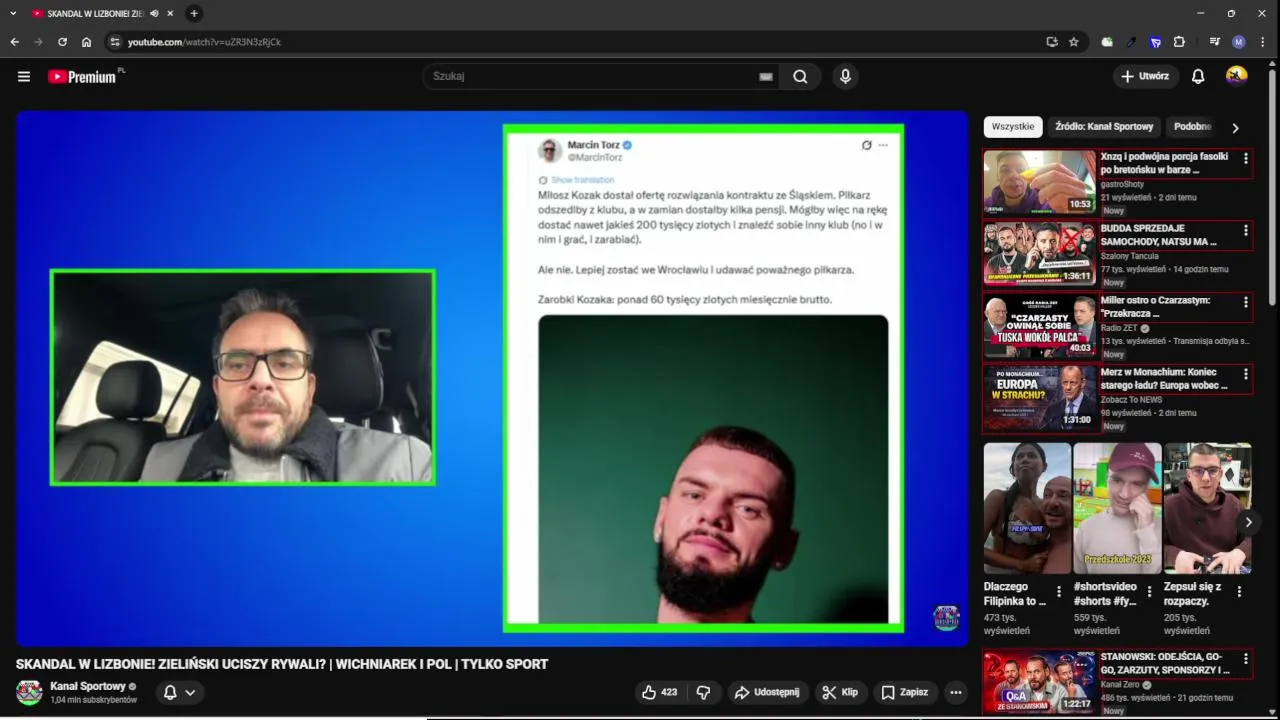Open the Kanał Sportowy channel name link
The image size is (1280, 720).
[88, 687]
